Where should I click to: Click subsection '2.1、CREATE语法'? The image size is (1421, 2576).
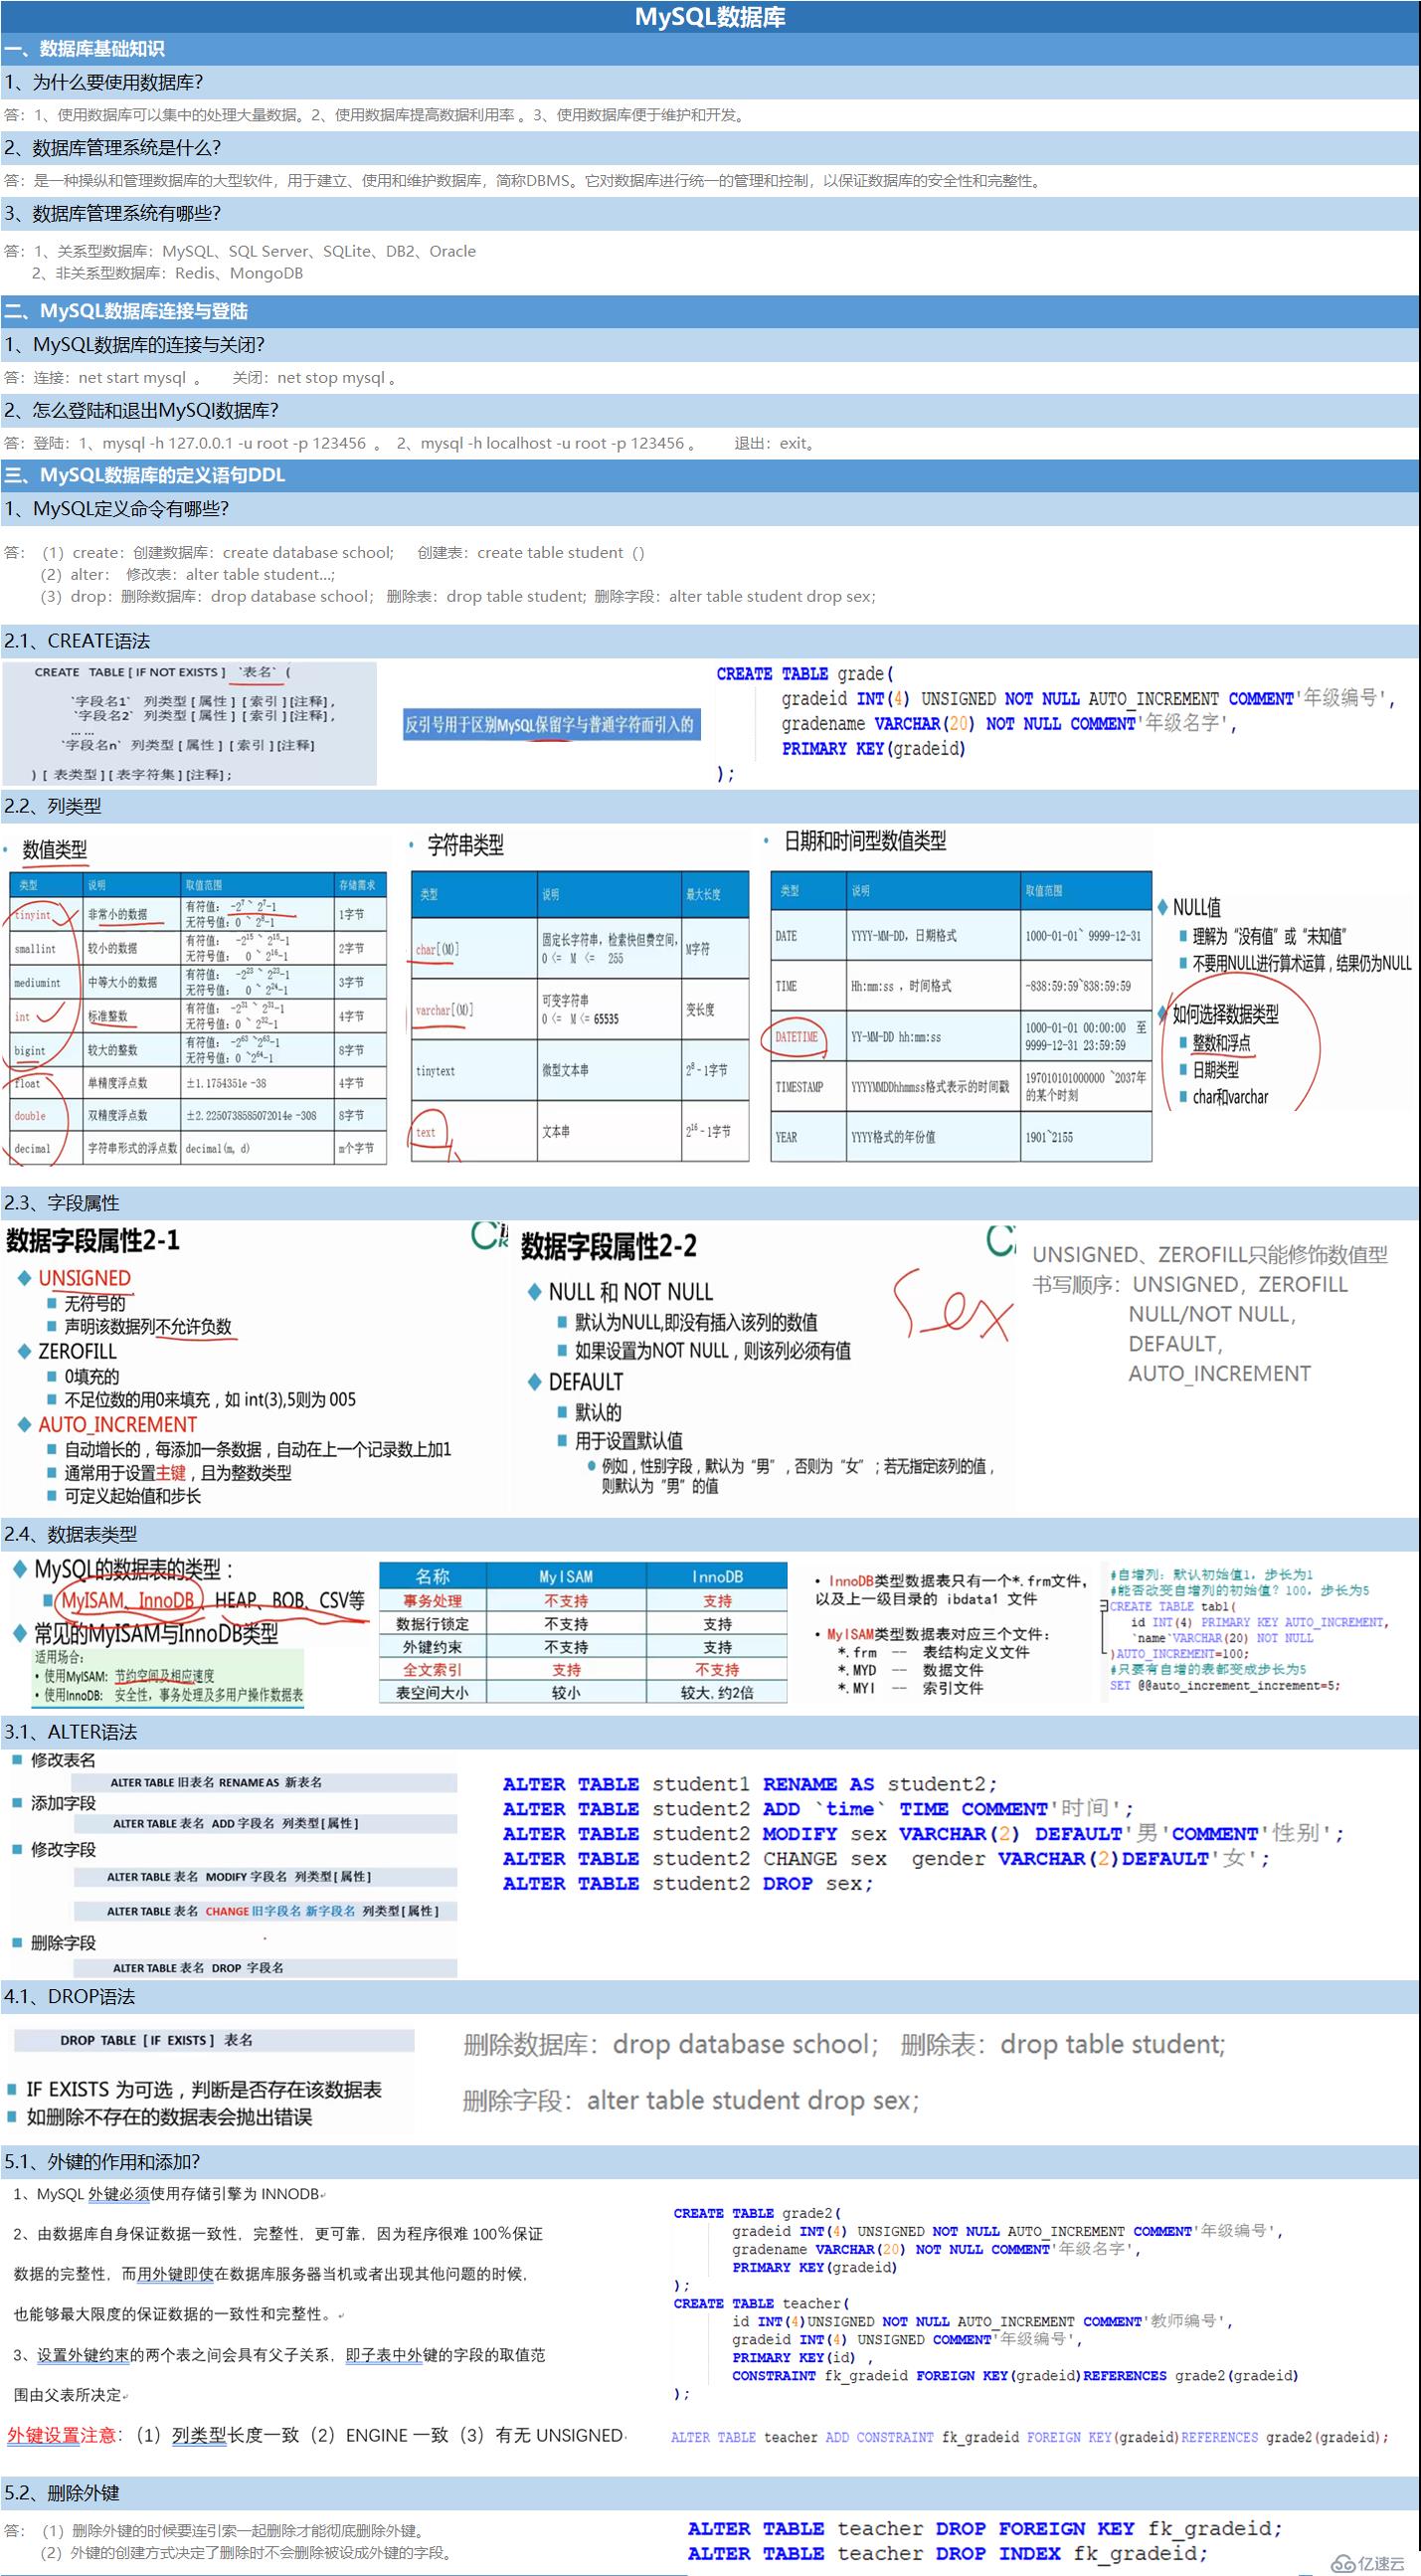[x=77, y=641]
